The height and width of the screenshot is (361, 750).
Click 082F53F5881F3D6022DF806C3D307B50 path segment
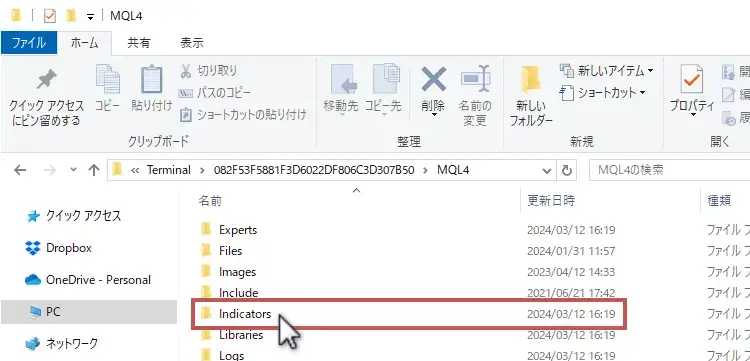pyautogui.click(x=314, y=170)
